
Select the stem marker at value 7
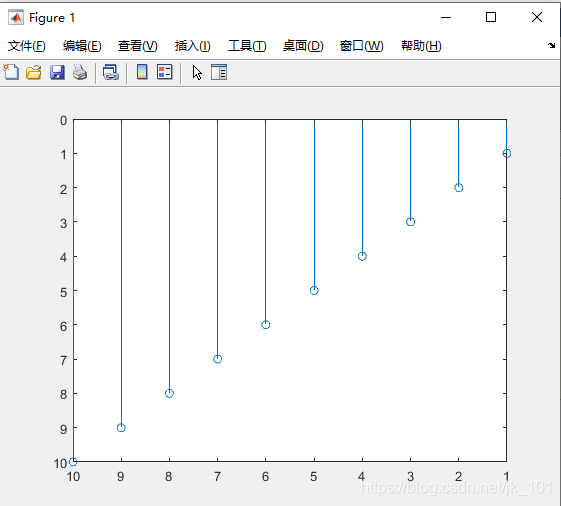tap(218, 359)
